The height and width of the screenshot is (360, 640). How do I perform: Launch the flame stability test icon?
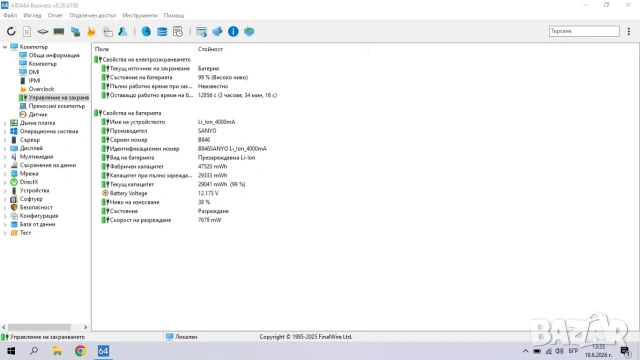(x=91, y=31)
